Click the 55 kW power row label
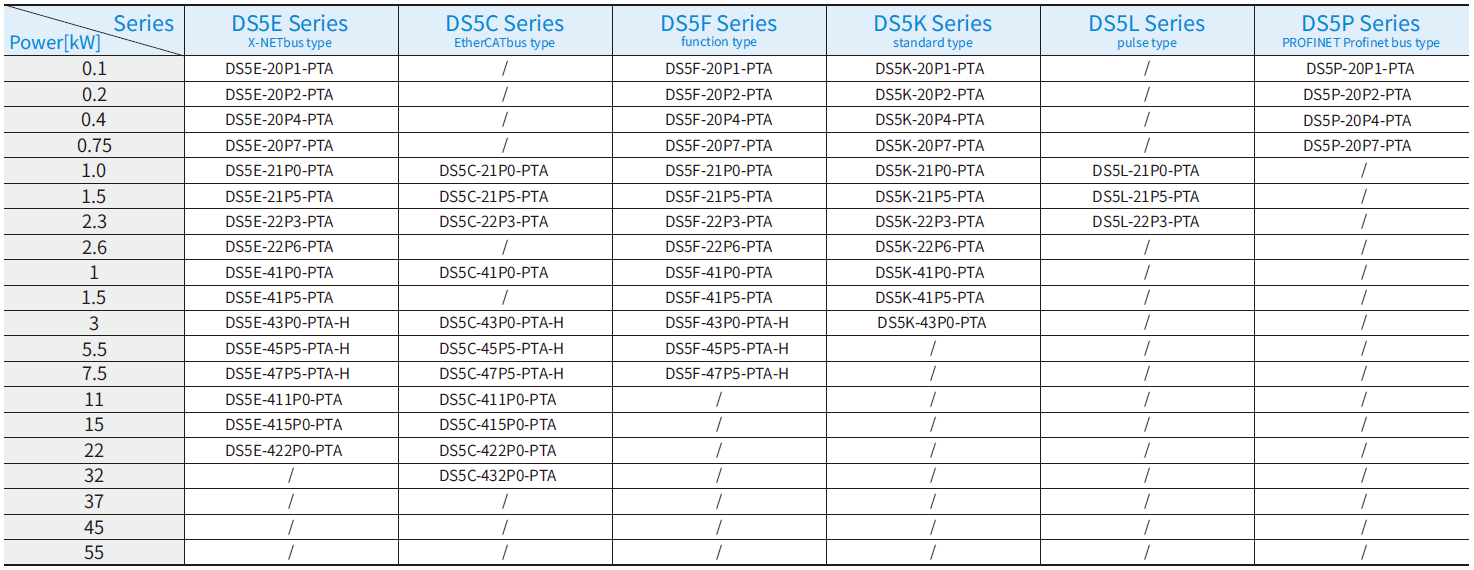 pyautogui.click(x=94, y=553)
